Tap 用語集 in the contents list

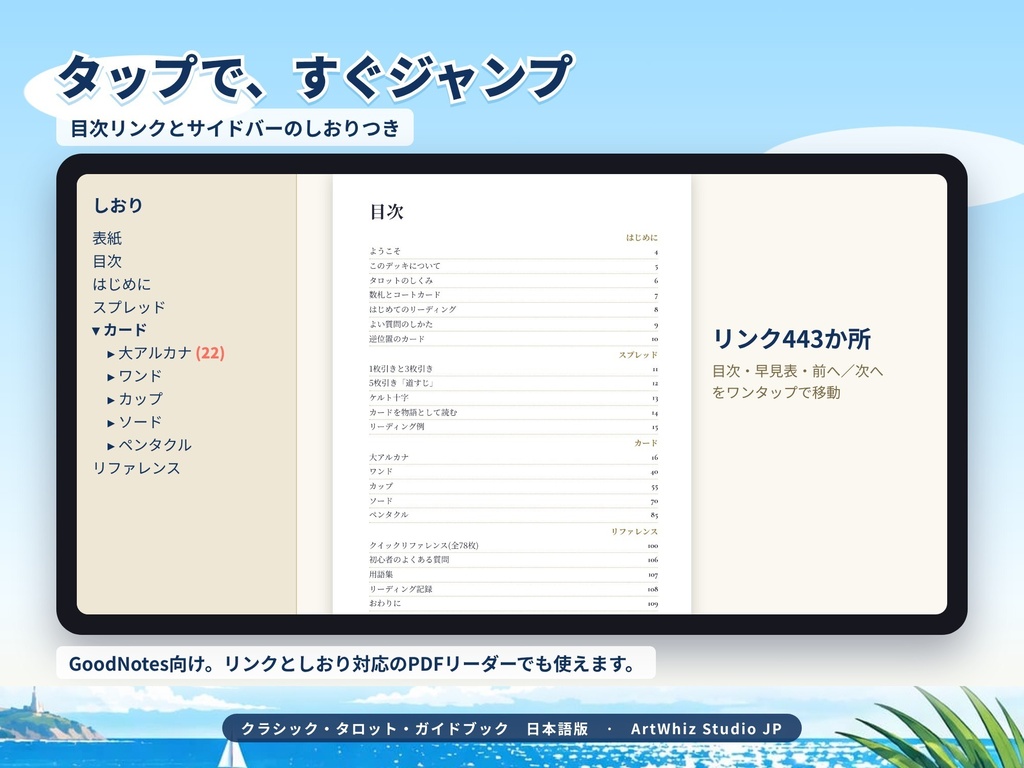pos(513,575)
